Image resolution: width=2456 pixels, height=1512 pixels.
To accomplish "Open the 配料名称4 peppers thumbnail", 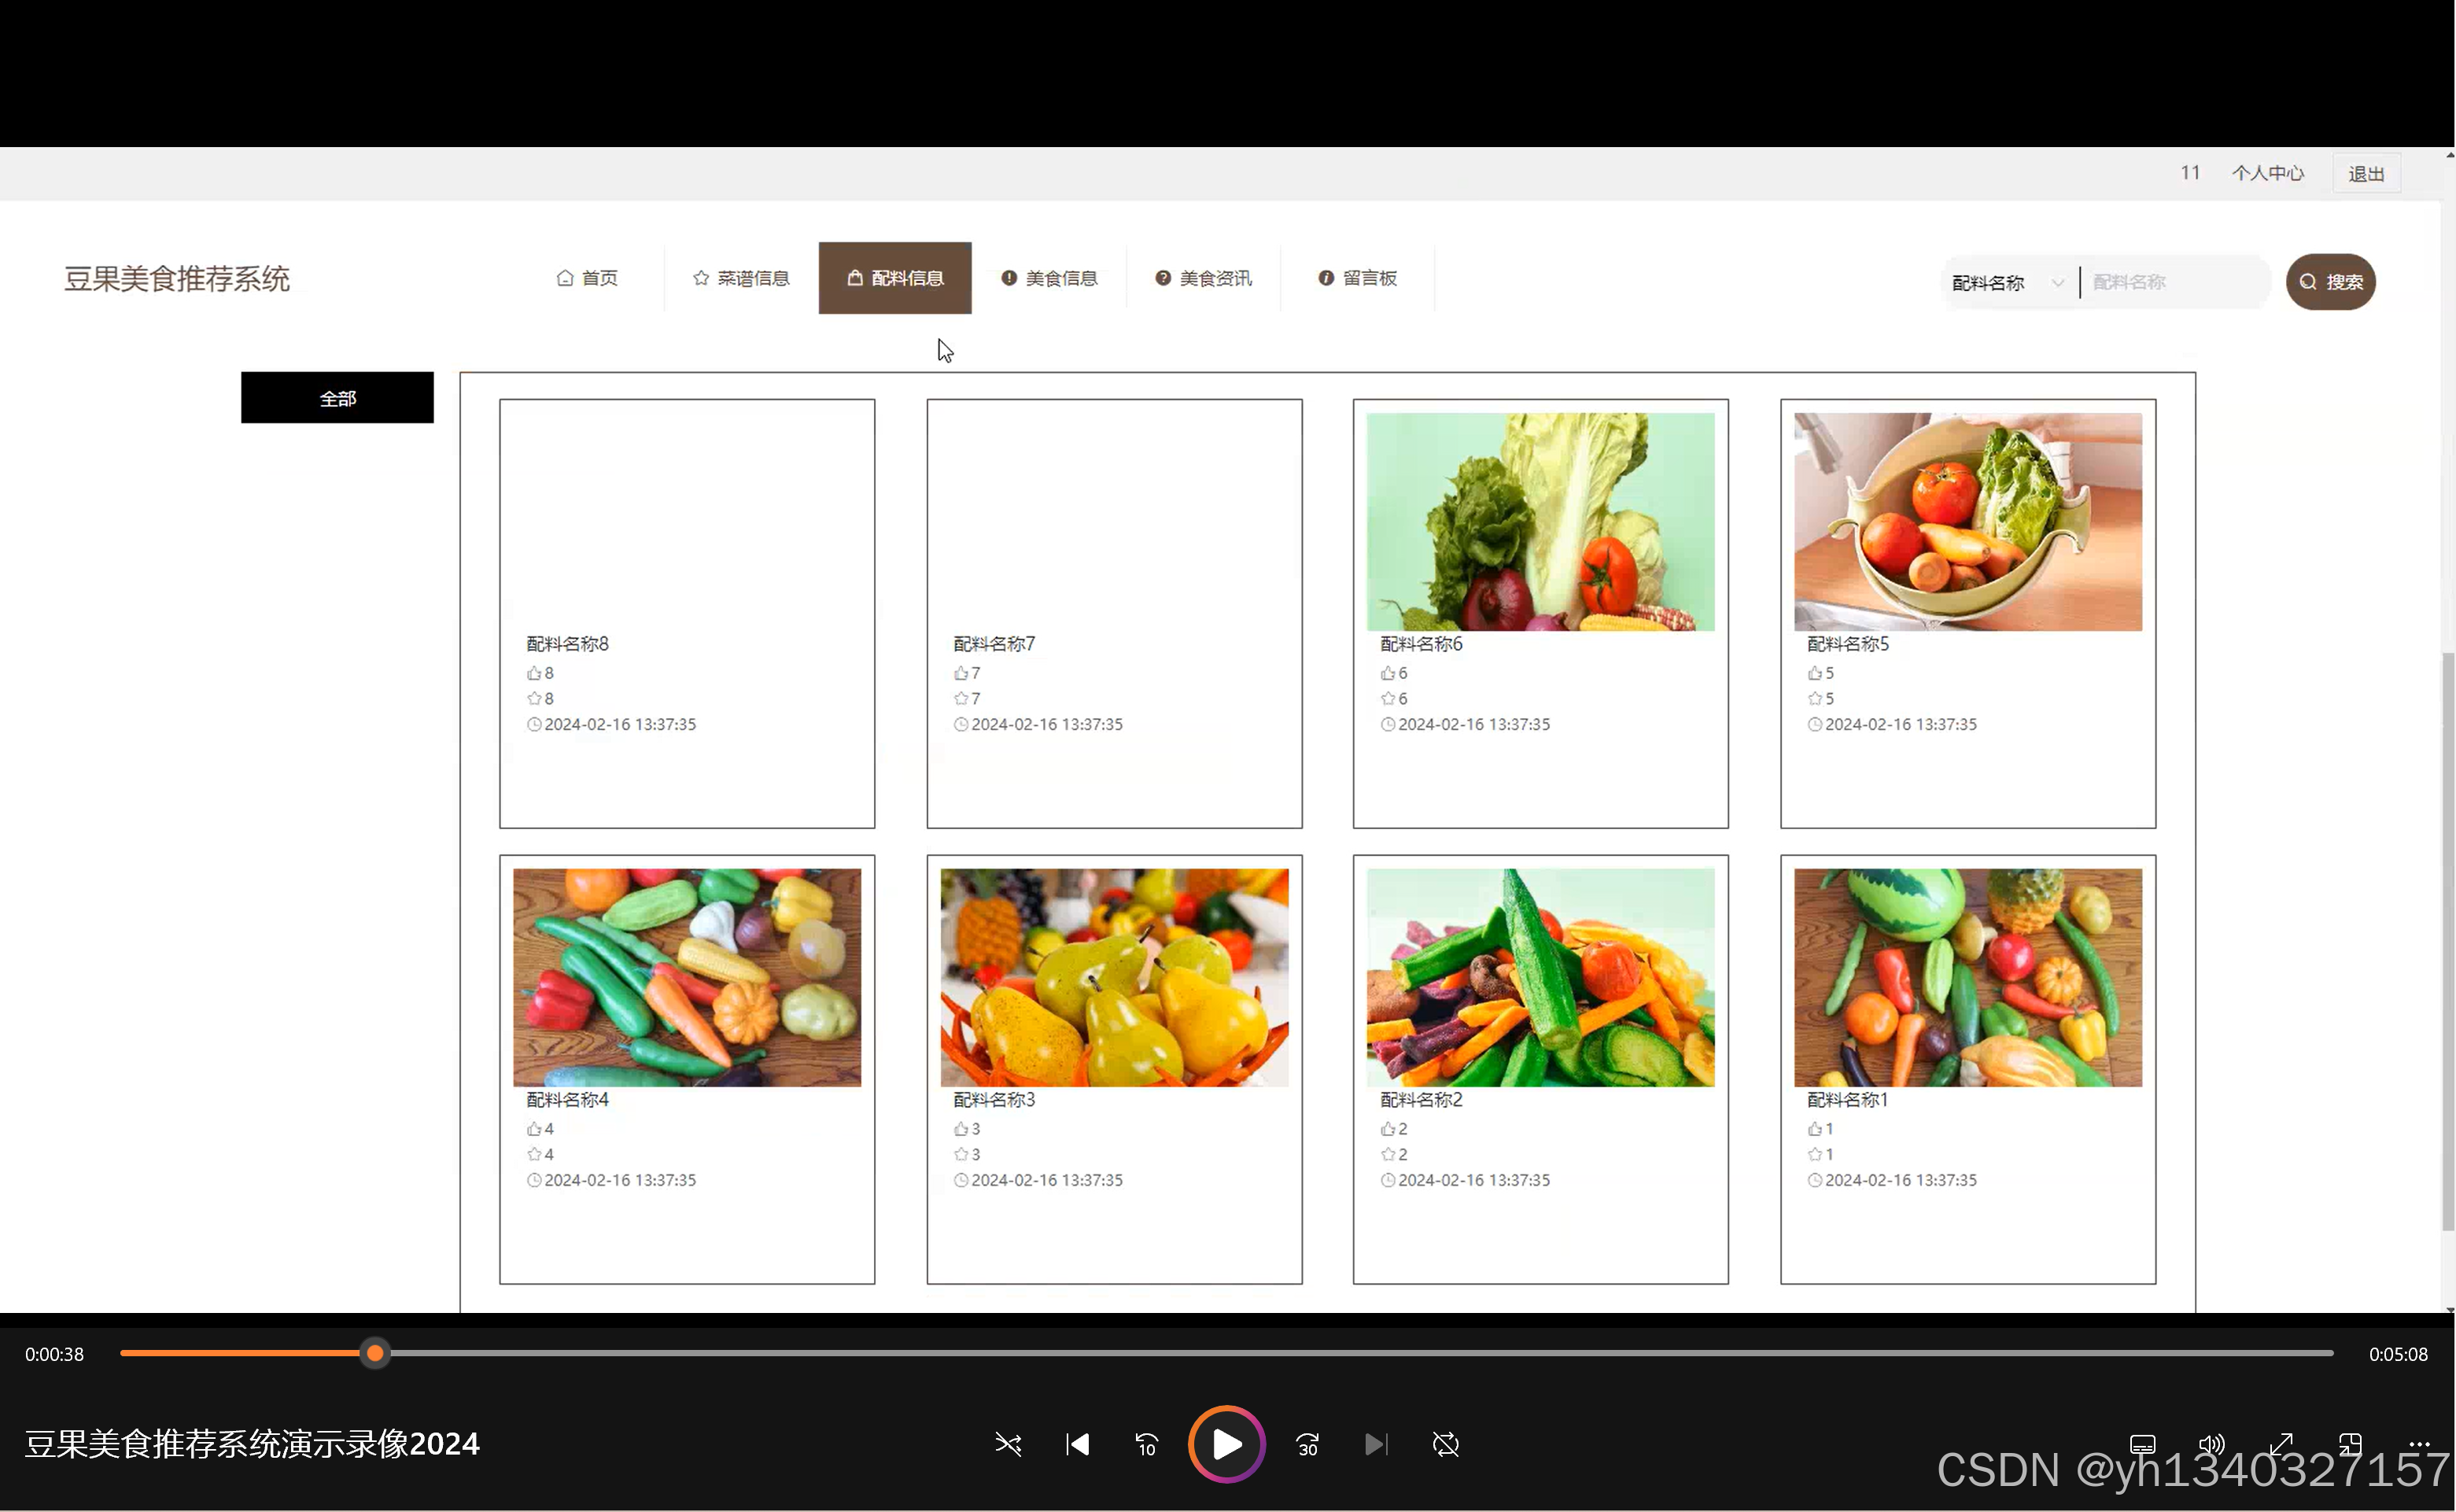I will (x=687, y=977).
